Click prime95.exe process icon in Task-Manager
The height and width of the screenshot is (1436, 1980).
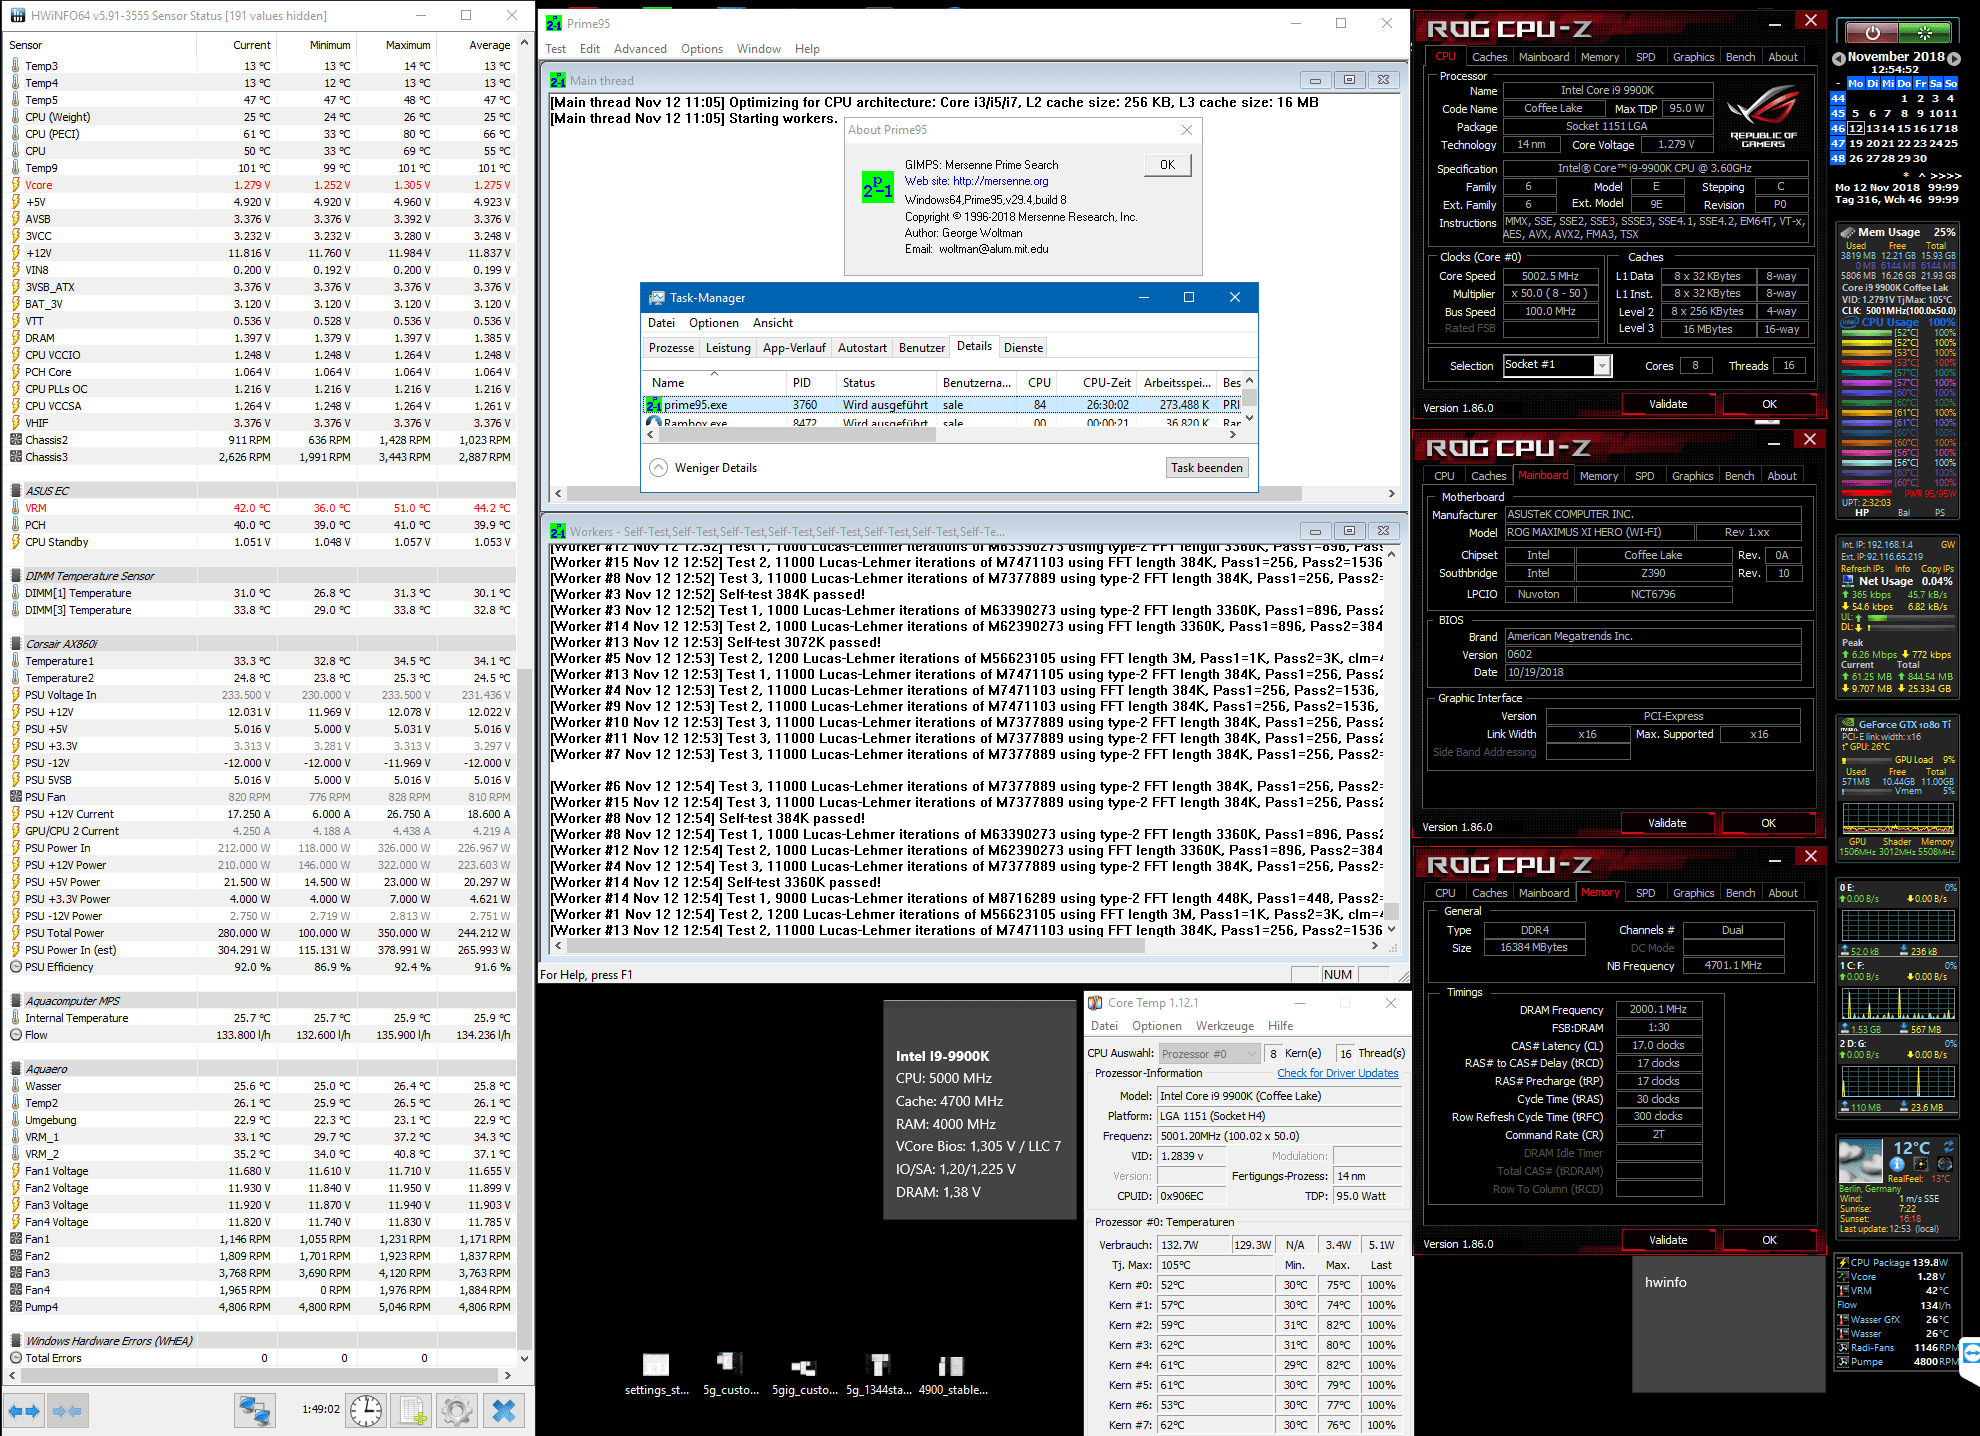[x=653, y=405]
